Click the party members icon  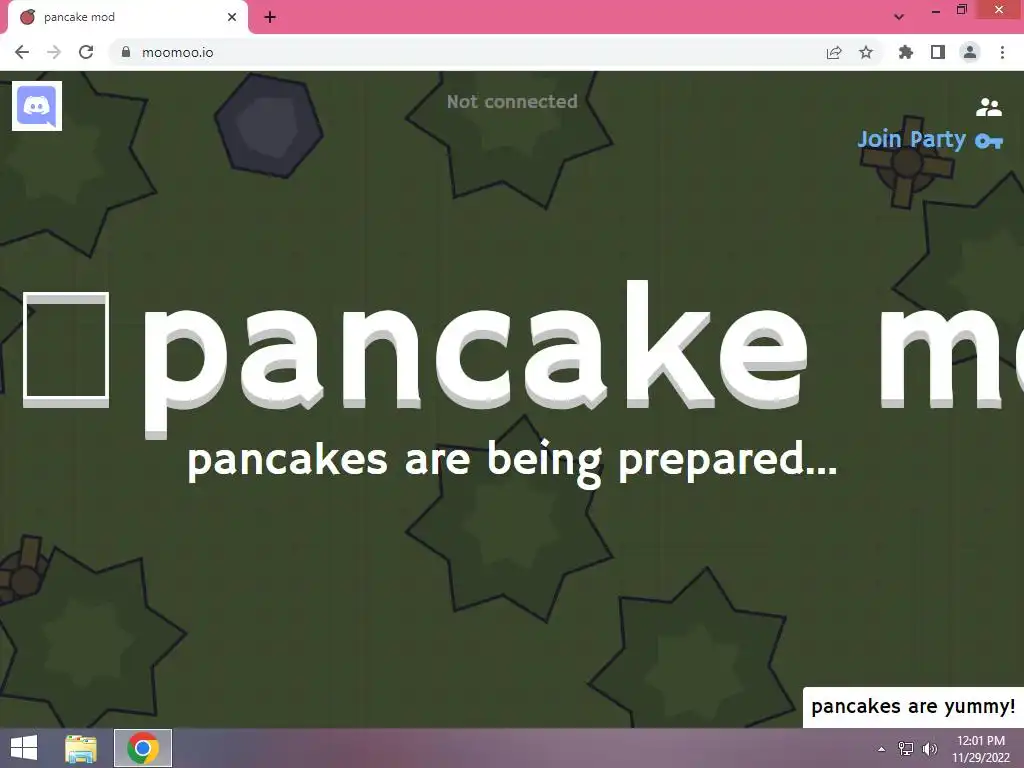[989, 107]
